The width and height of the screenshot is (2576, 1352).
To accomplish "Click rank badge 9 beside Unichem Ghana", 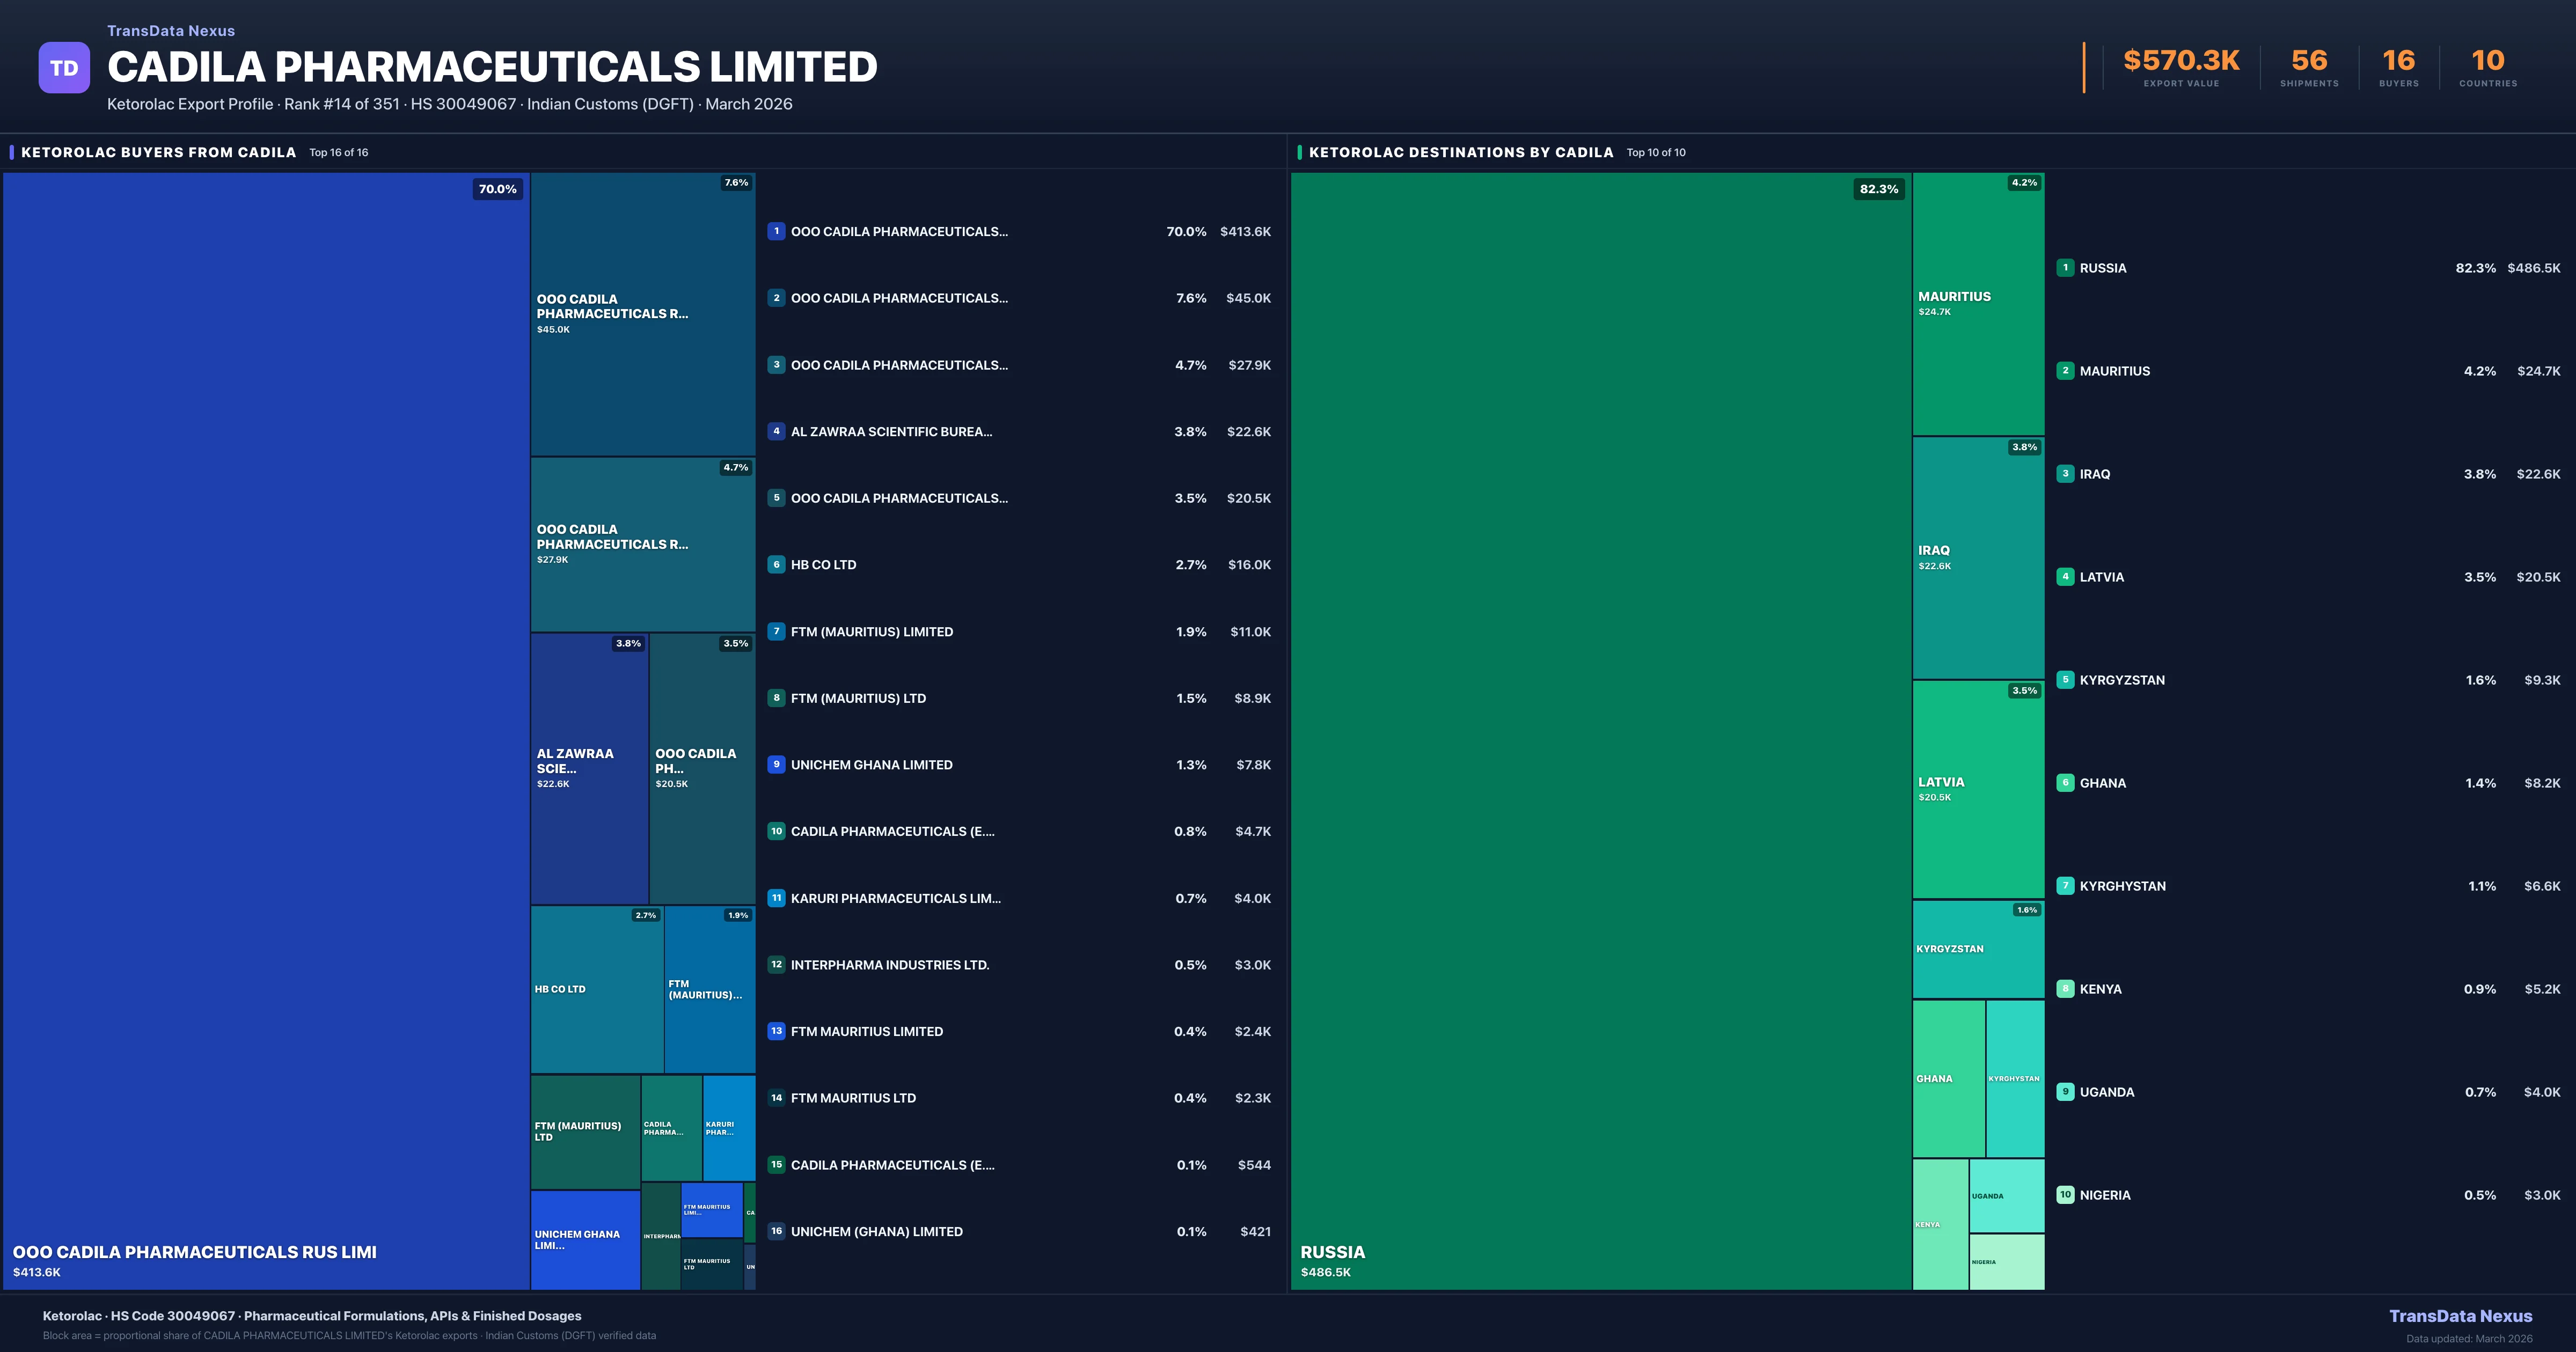I will click(x=776, y=764).
